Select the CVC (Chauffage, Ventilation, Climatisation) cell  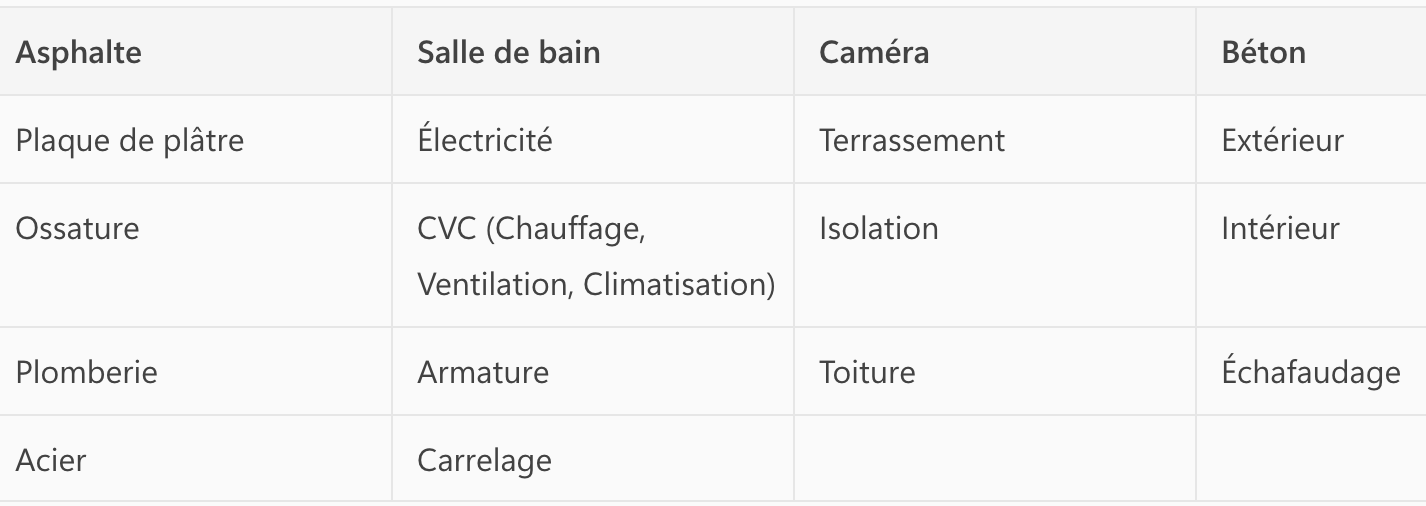596,256
